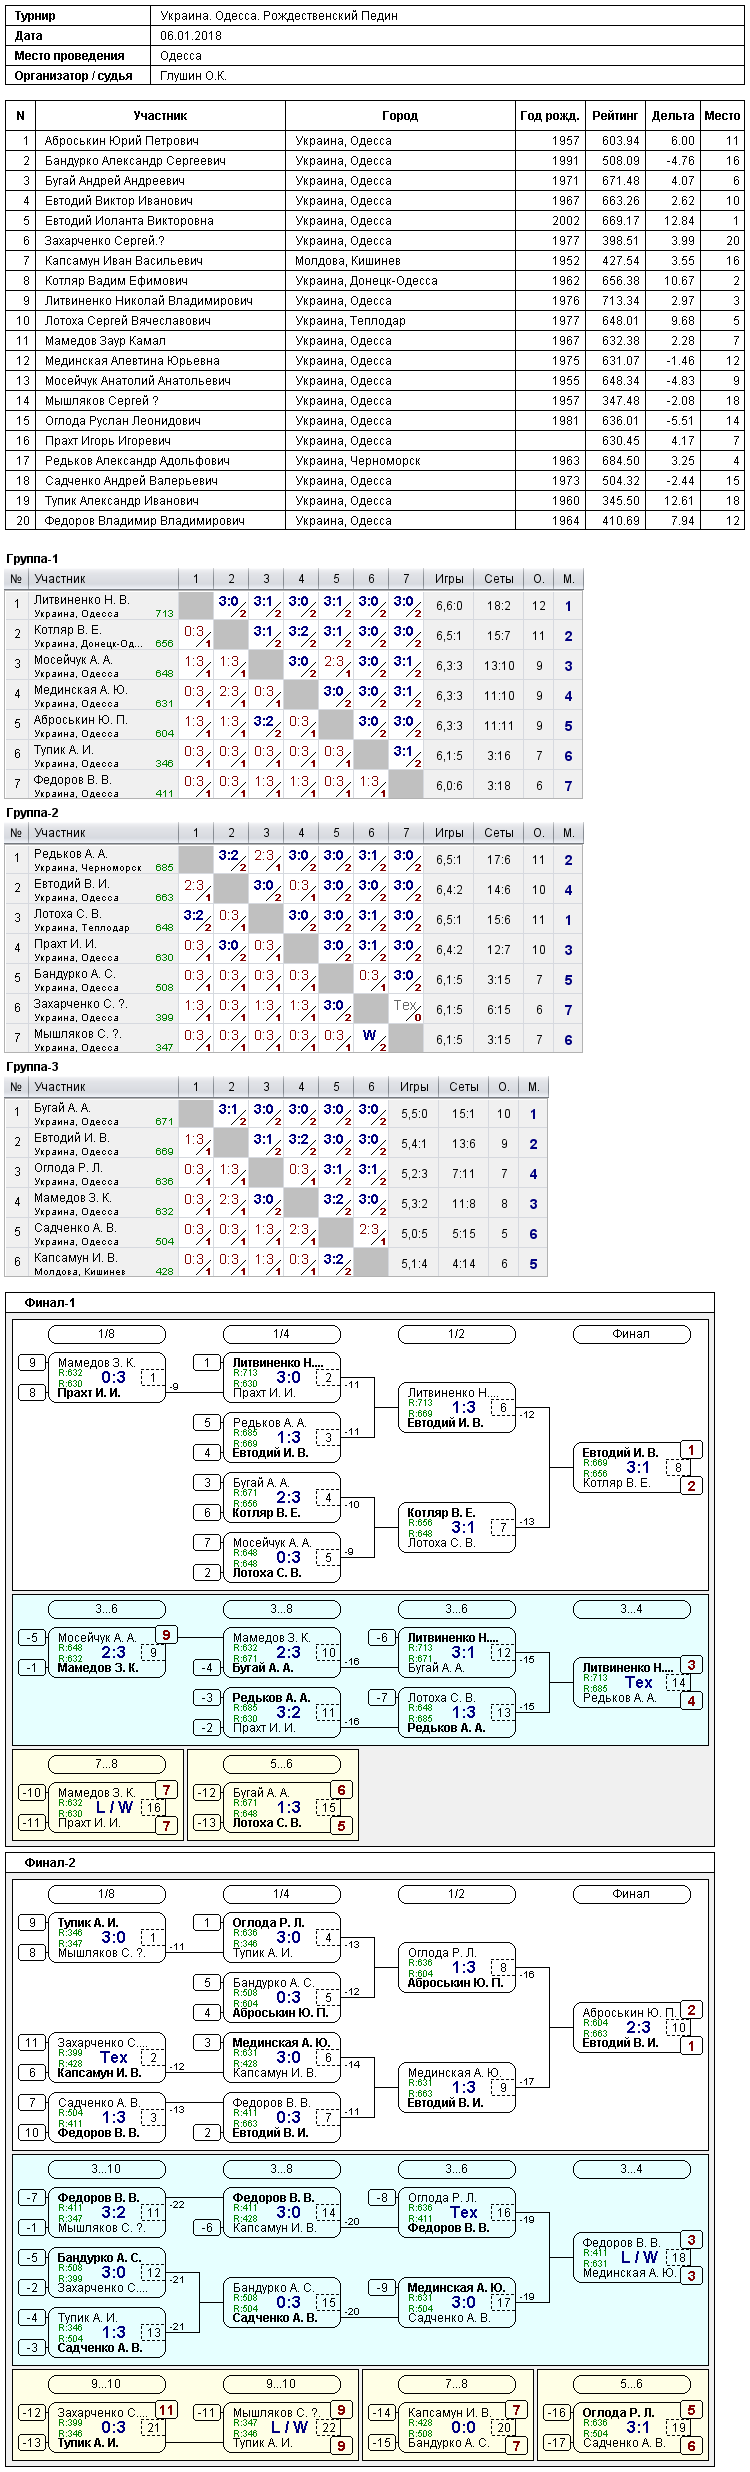Screen dimensions: 750x2472
Task: Click match number 22 box in Финал-2
Action: click(x=328, y=2427)
